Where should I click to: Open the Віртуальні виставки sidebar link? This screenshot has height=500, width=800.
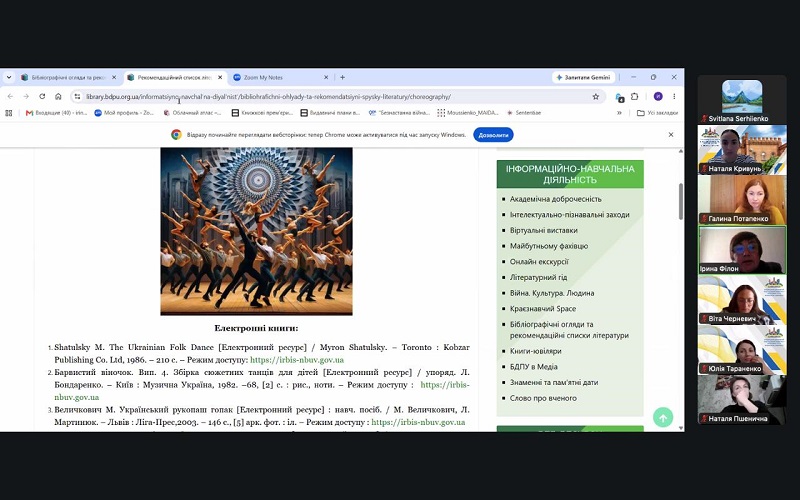[x=544, y=230]
